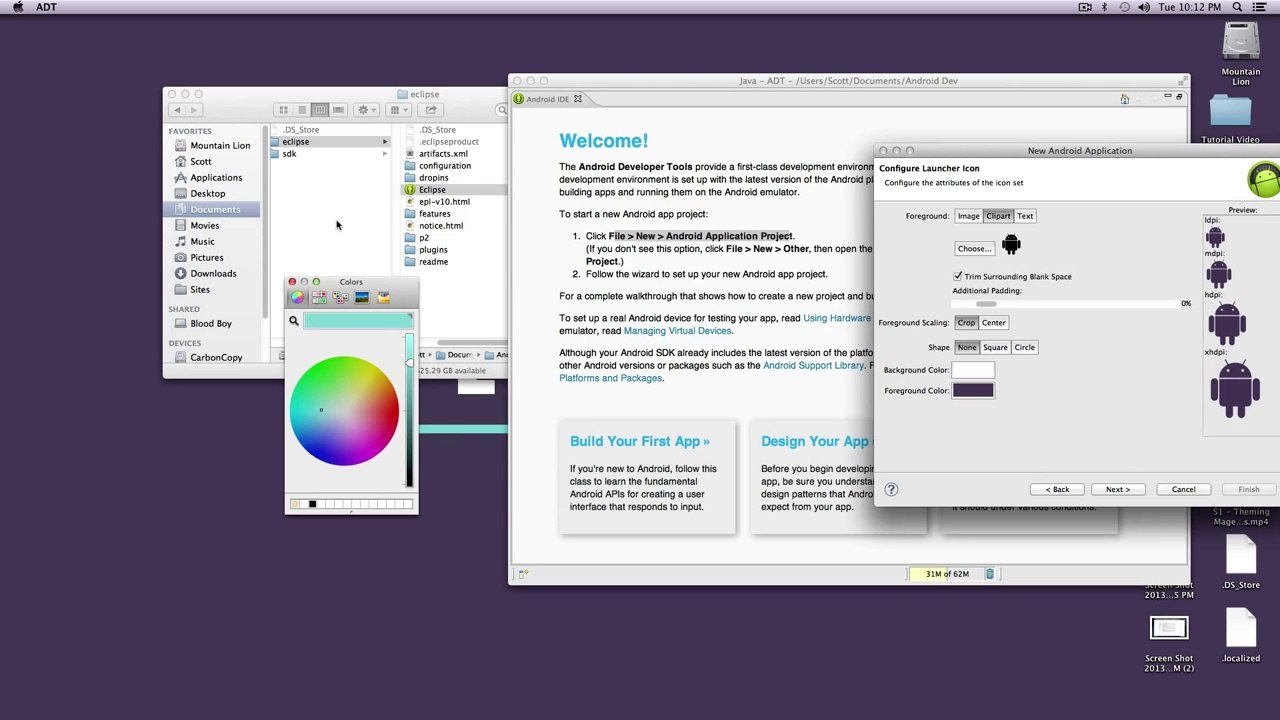Toggle Trim Surrounding Blank Space checkbox
This screenshot has width=1280, height=720.
[x=958, y=276]
